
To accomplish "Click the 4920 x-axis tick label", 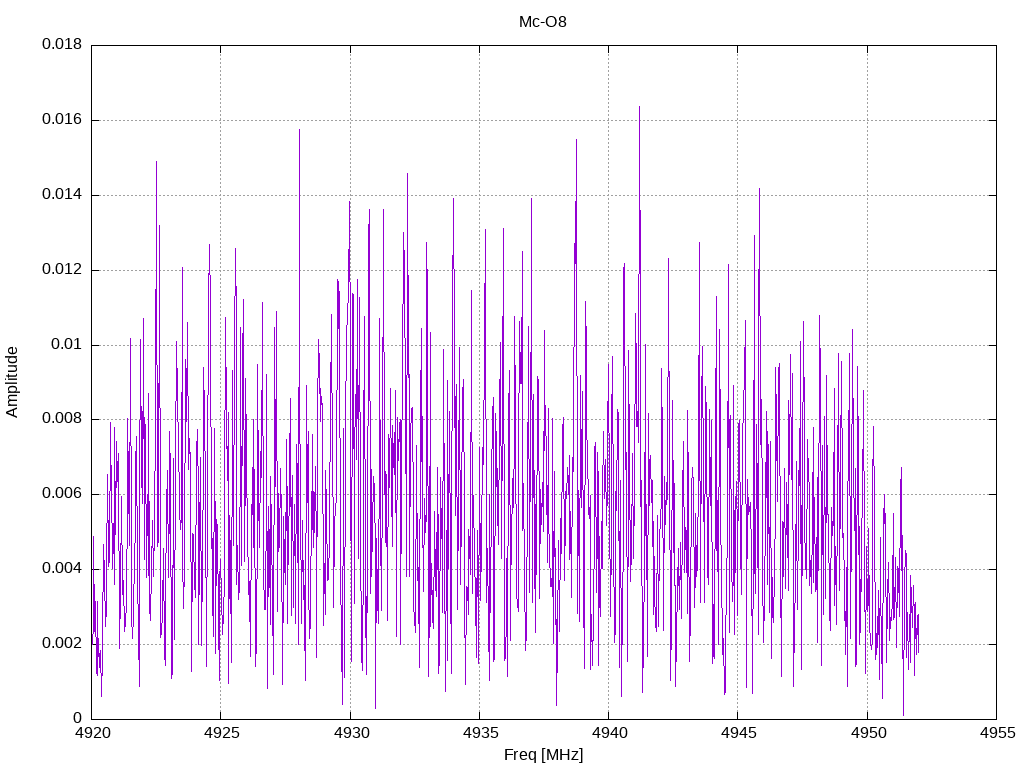I will (x=93, y=733).
